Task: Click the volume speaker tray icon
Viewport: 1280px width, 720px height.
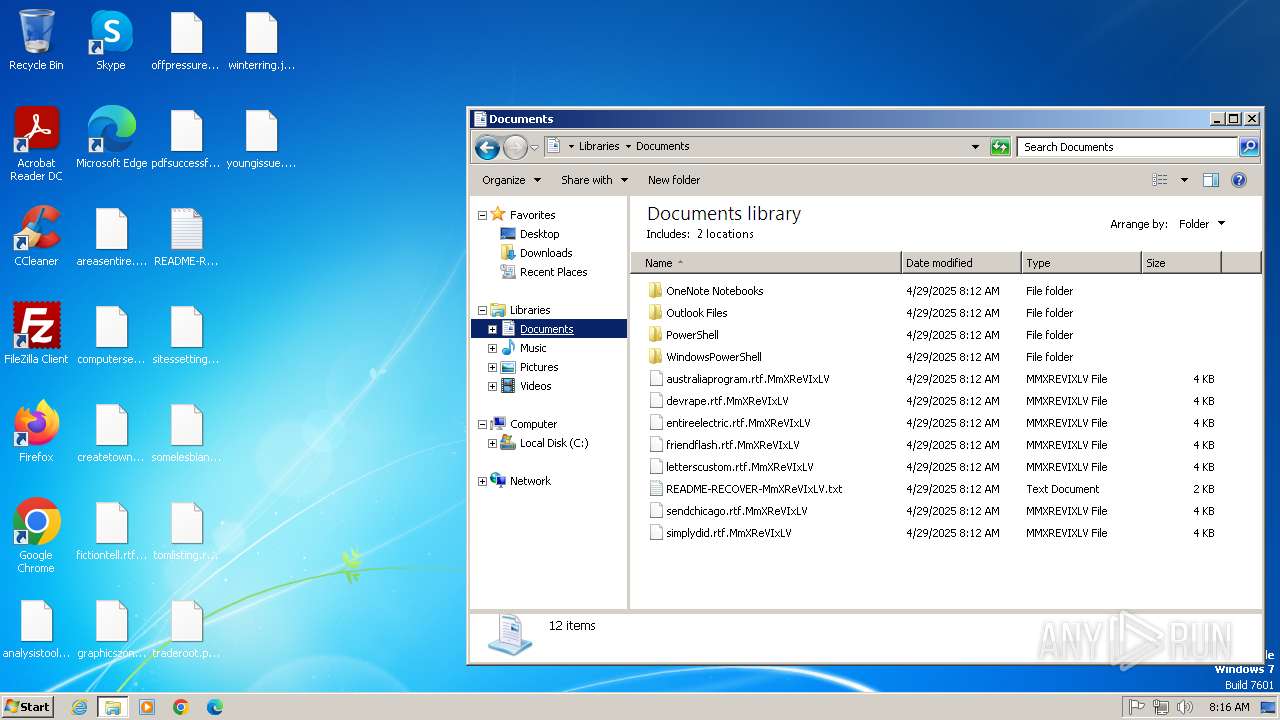Action: [x=1185, y=707]
